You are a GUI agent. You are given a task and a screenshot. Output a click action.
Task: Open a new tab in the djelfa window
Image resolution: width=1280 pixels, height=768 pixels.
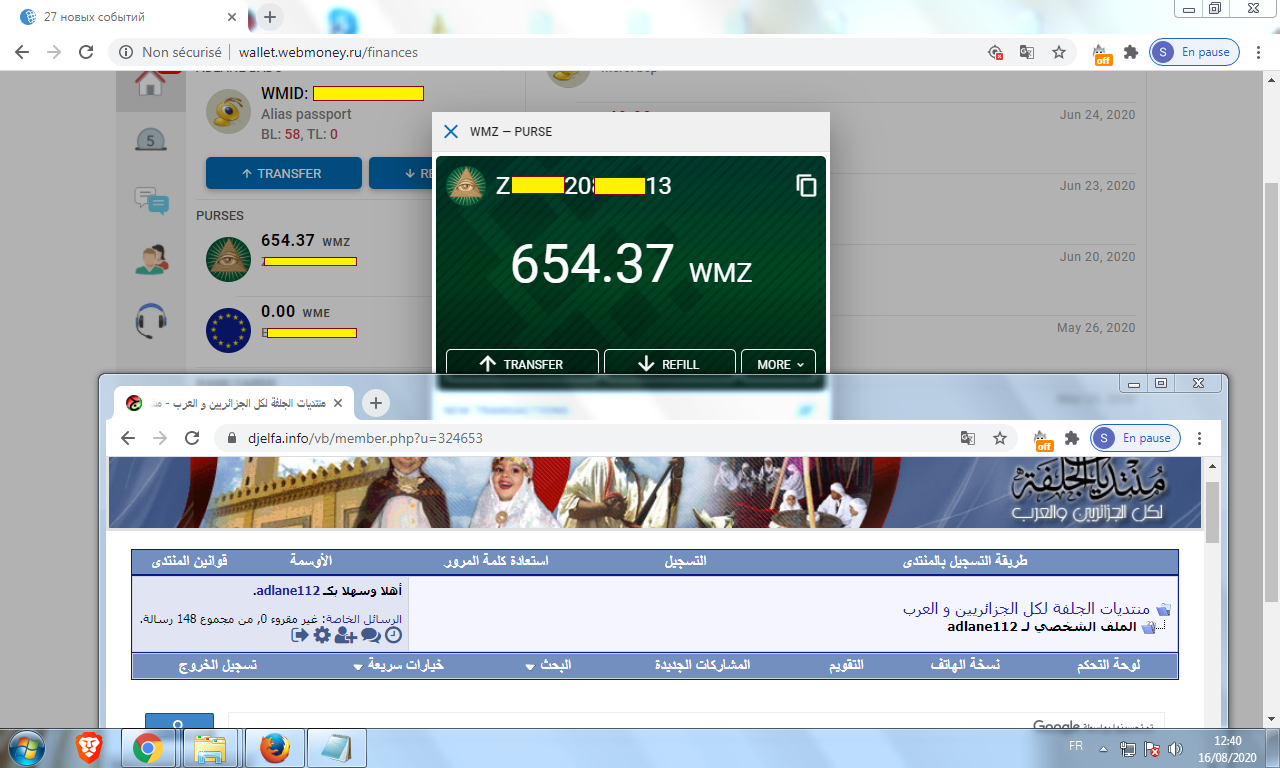pyautogui.click(x=376, y=403)
